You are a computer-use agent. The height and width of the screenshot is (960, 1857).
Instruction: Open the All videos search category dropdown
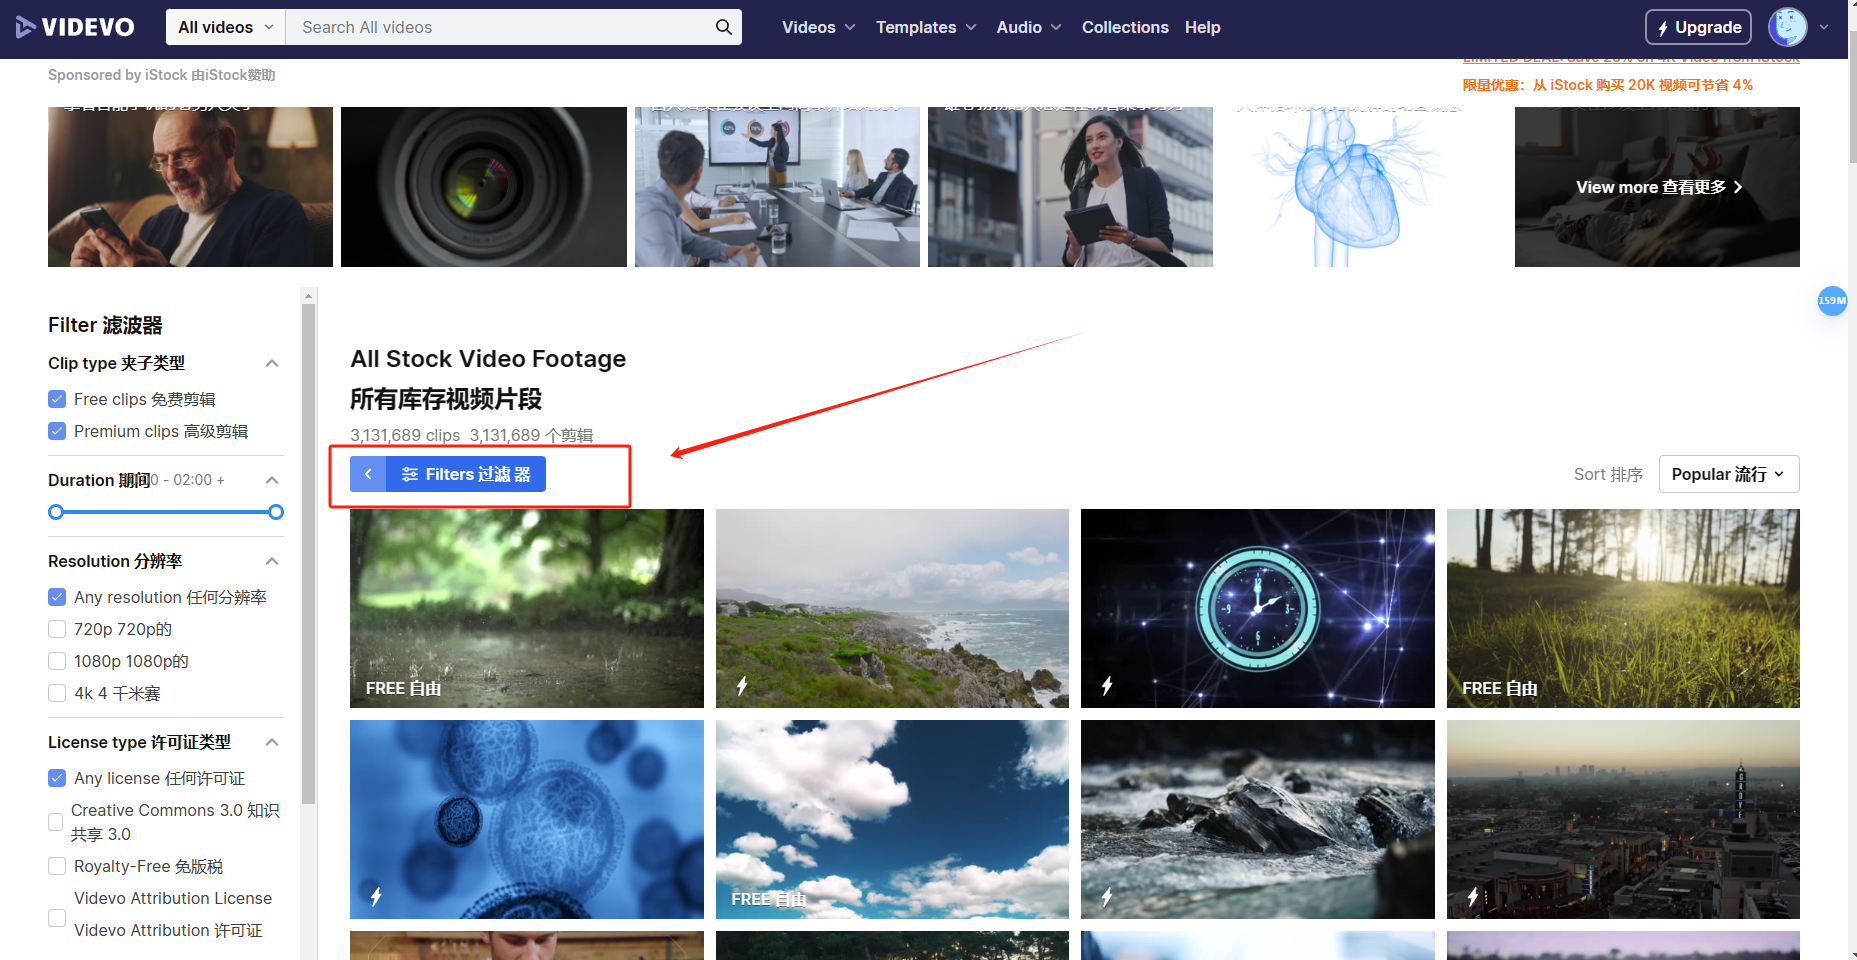pos(226,27)
